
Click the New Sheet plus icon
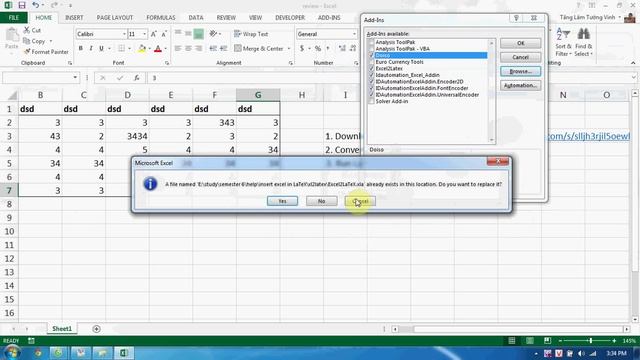96,329
